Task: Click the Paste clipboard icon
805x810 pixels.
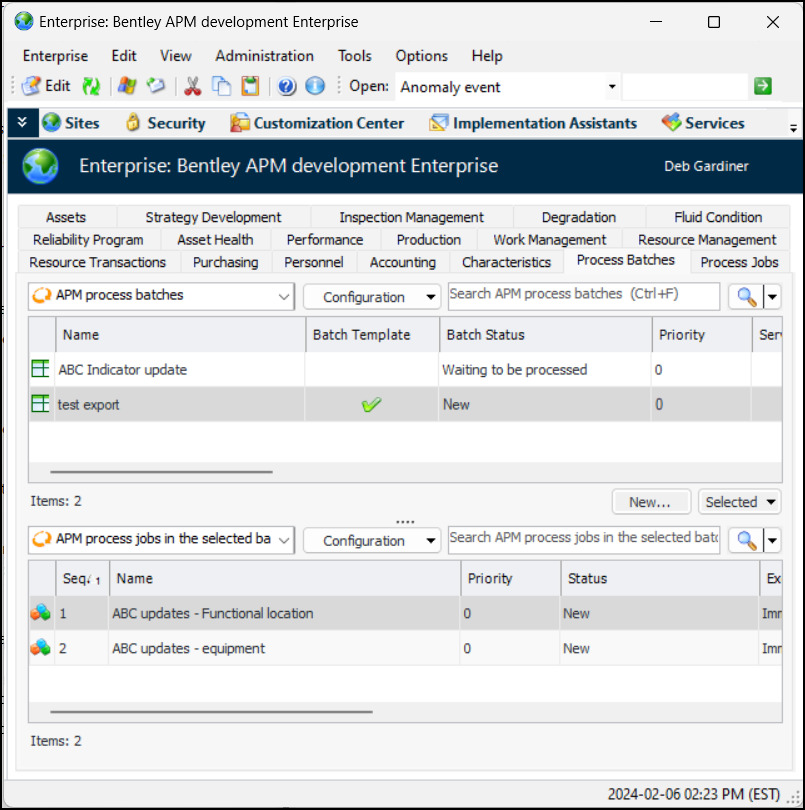Action: tap(251, 86)
